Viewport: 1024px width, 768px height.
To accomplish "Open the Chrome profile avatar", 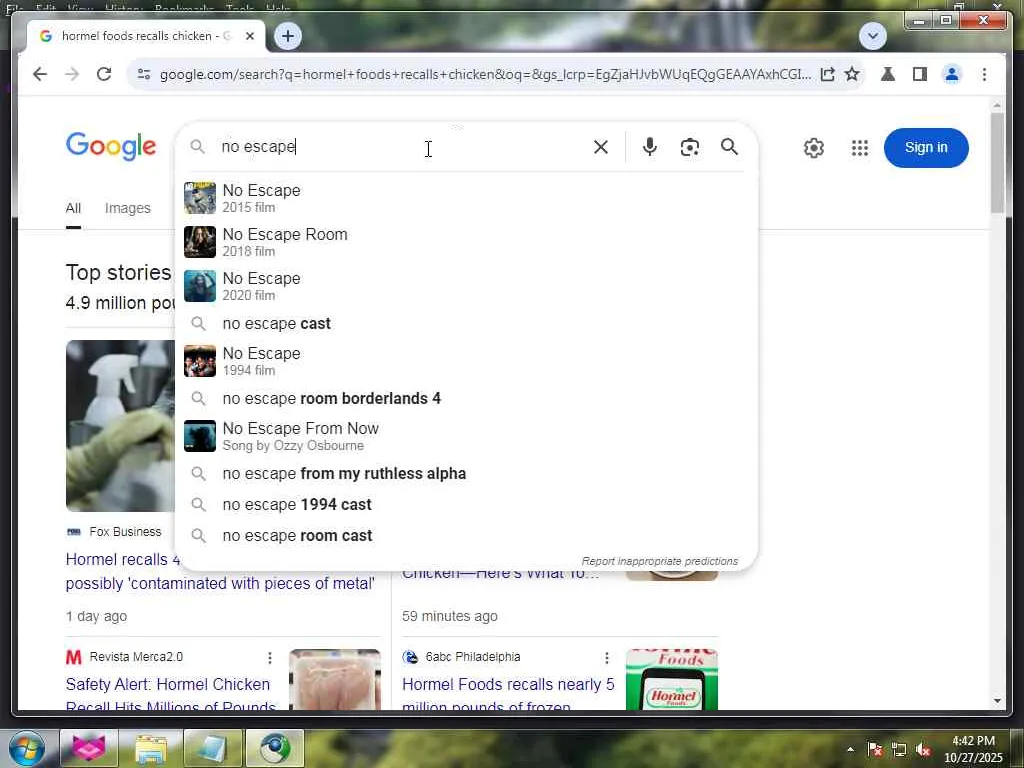I will [x=952, y=74].
